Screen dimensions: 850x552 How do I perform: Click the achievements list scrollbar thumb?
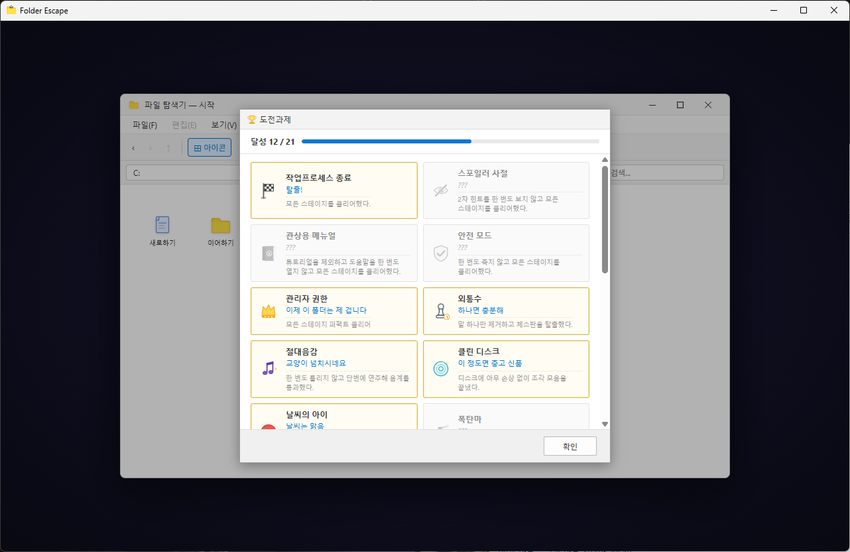(605, 220)
